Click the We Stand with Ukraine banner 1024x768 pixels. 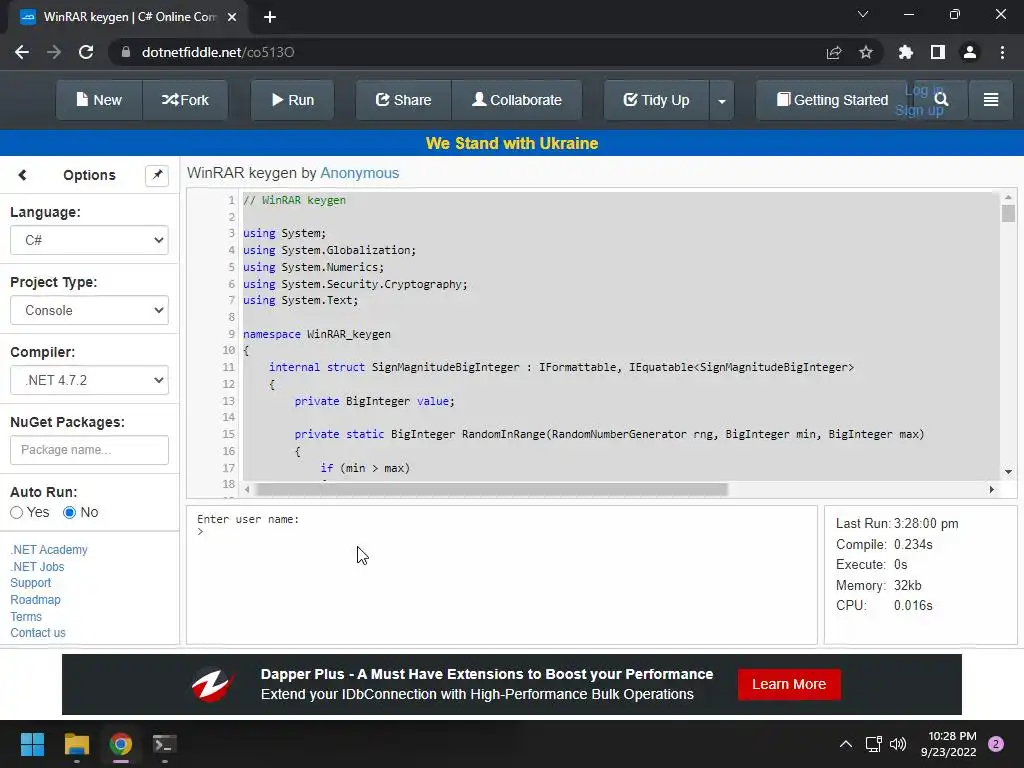[x=512, y=143]
